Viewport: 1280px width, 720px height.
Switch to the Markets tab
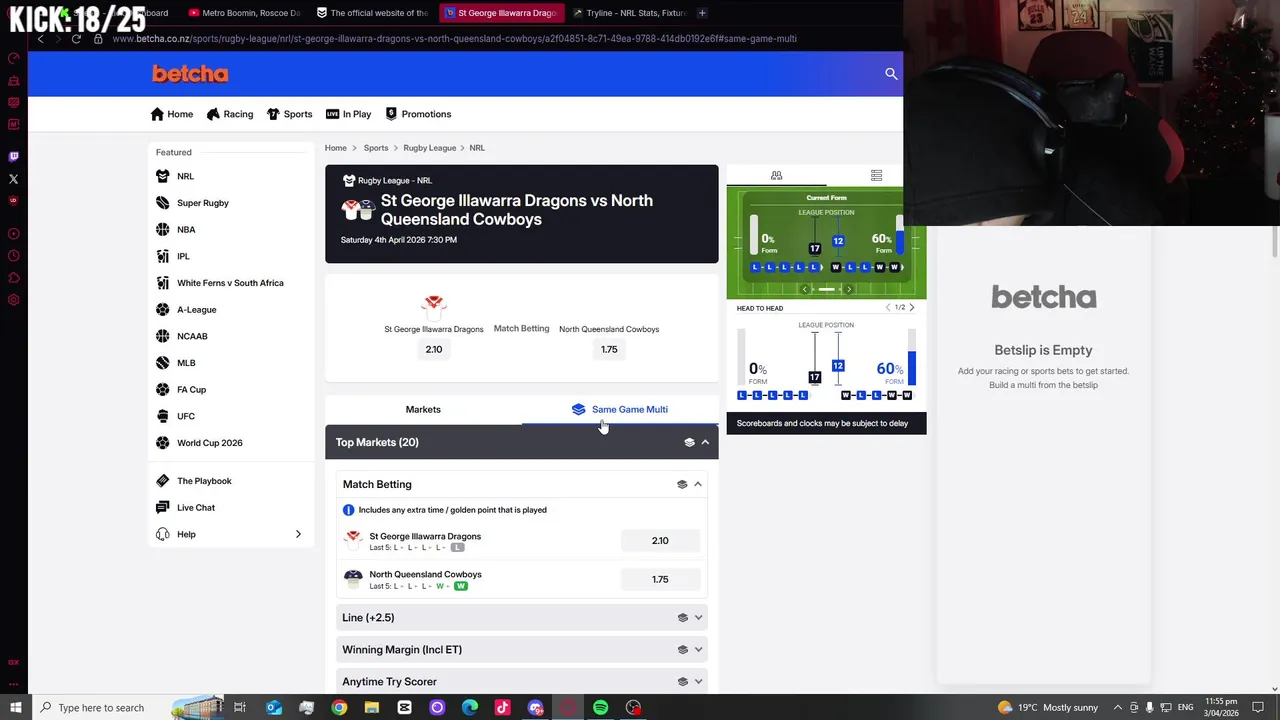(423, 410)
